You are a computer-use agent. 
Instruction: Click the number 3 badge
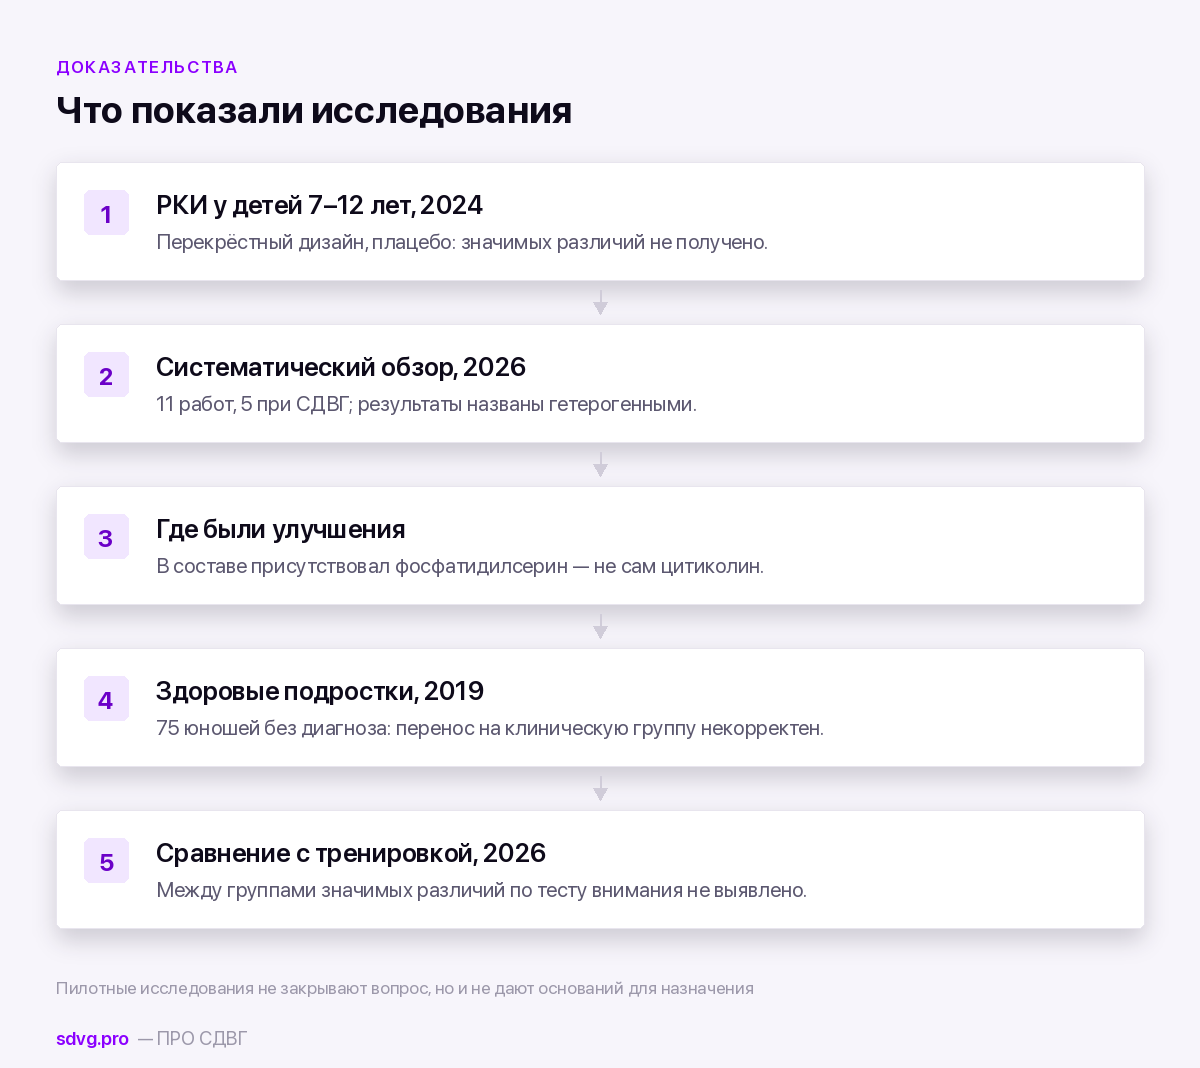click(x=106, y=537)
